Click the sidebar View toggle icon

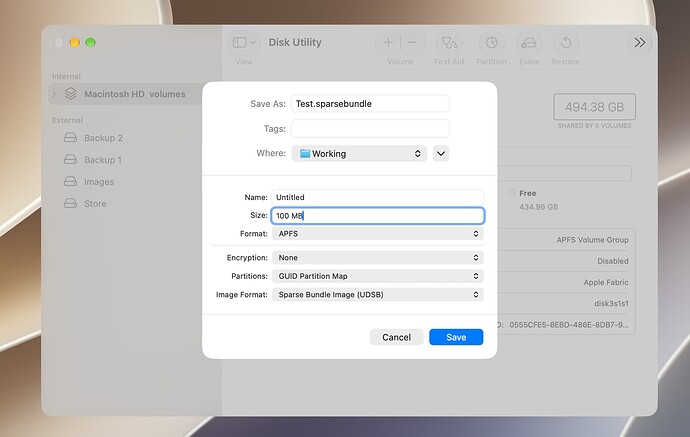point(239,42)
